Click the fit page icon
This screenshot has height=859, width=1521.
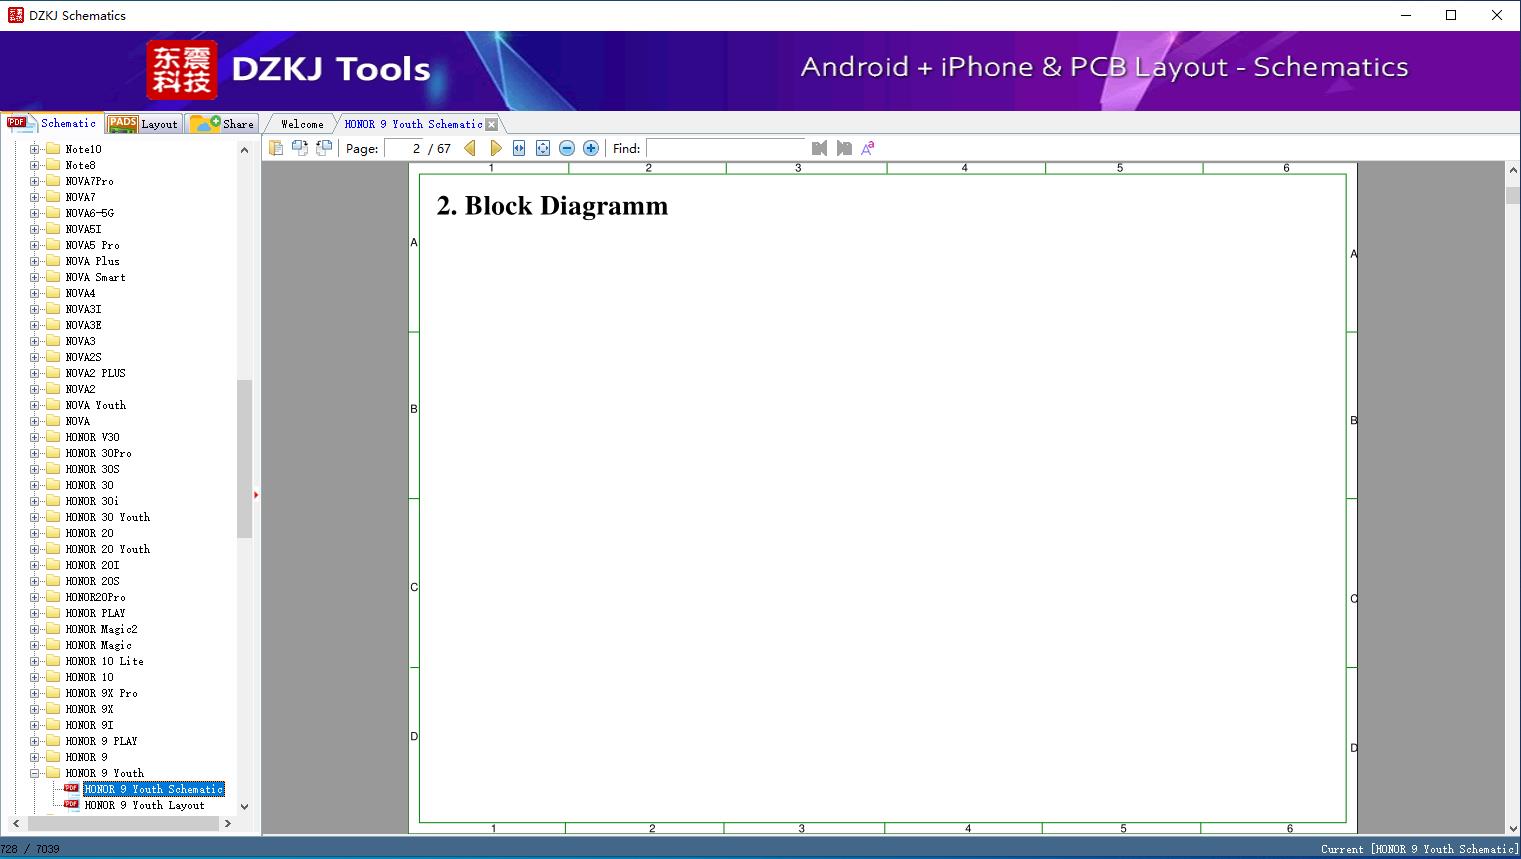543,148
